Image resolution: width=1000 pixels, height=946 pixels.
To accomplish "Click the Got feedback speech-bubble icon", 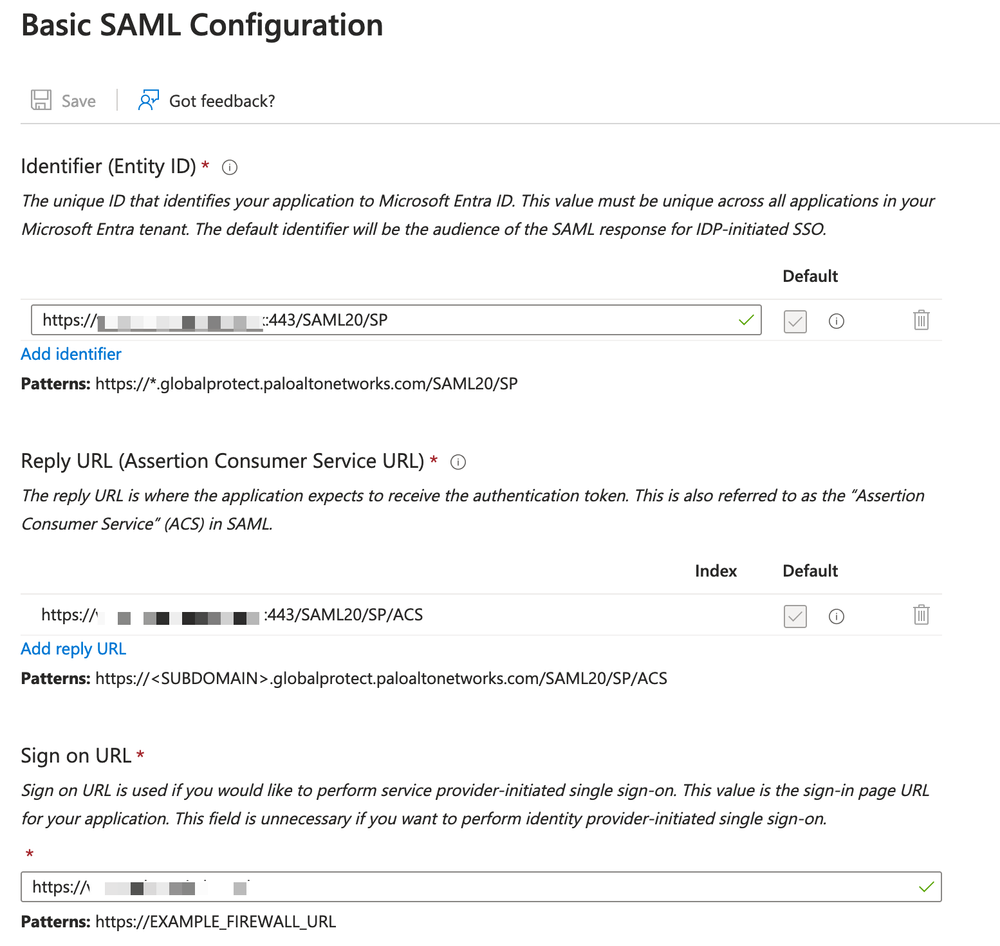I will 148,100.
